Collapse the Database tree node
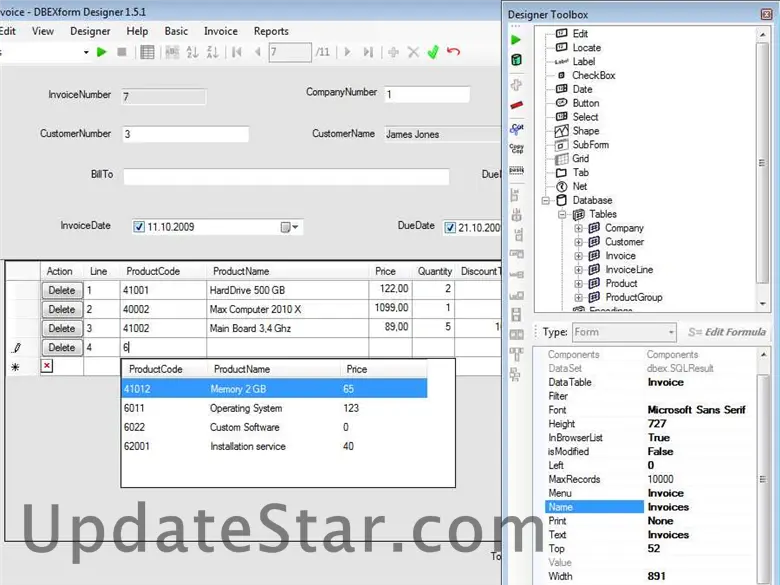The width and height of the screenshot is (780, 585). pos(546,200)
